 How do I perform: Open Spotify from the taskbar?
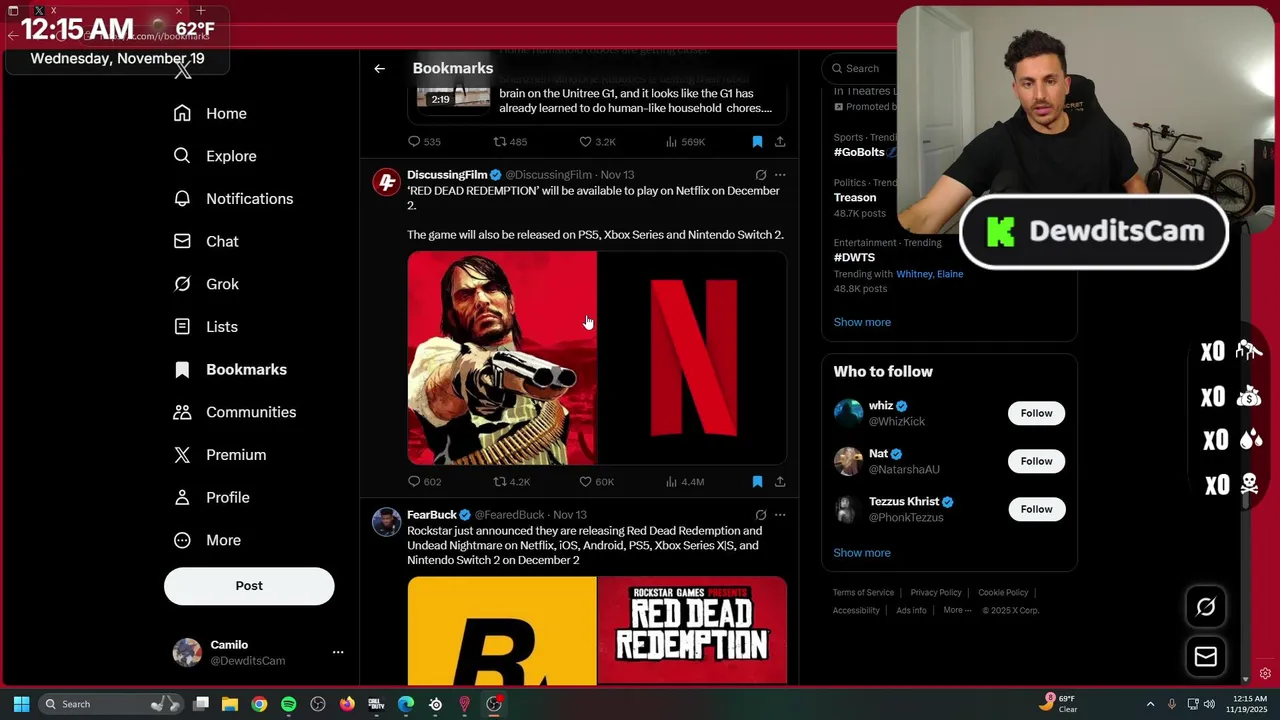point(289,704)
